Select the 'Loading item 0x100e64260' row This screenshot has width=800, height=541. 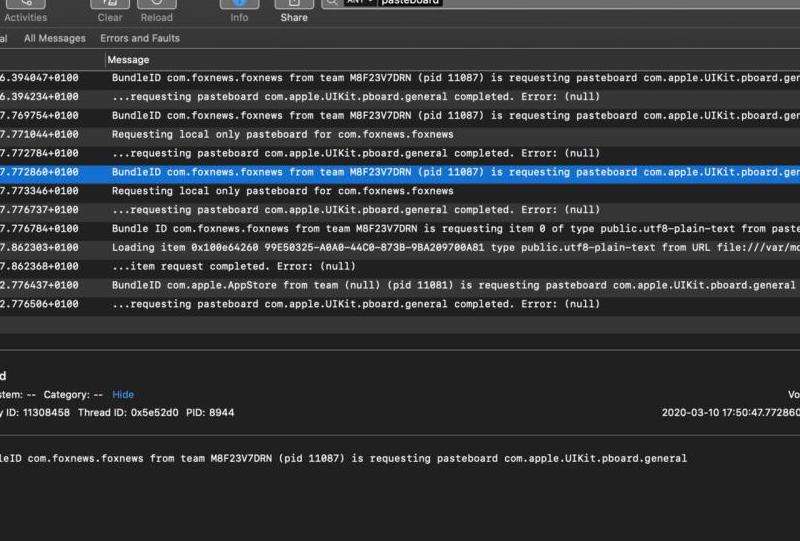pyautogui.click(x=400, y=248)
